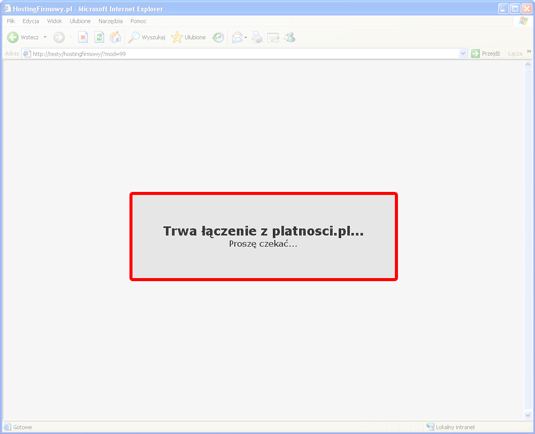Open the Wstecz history dropdown arrow

[x=45, y=37]
